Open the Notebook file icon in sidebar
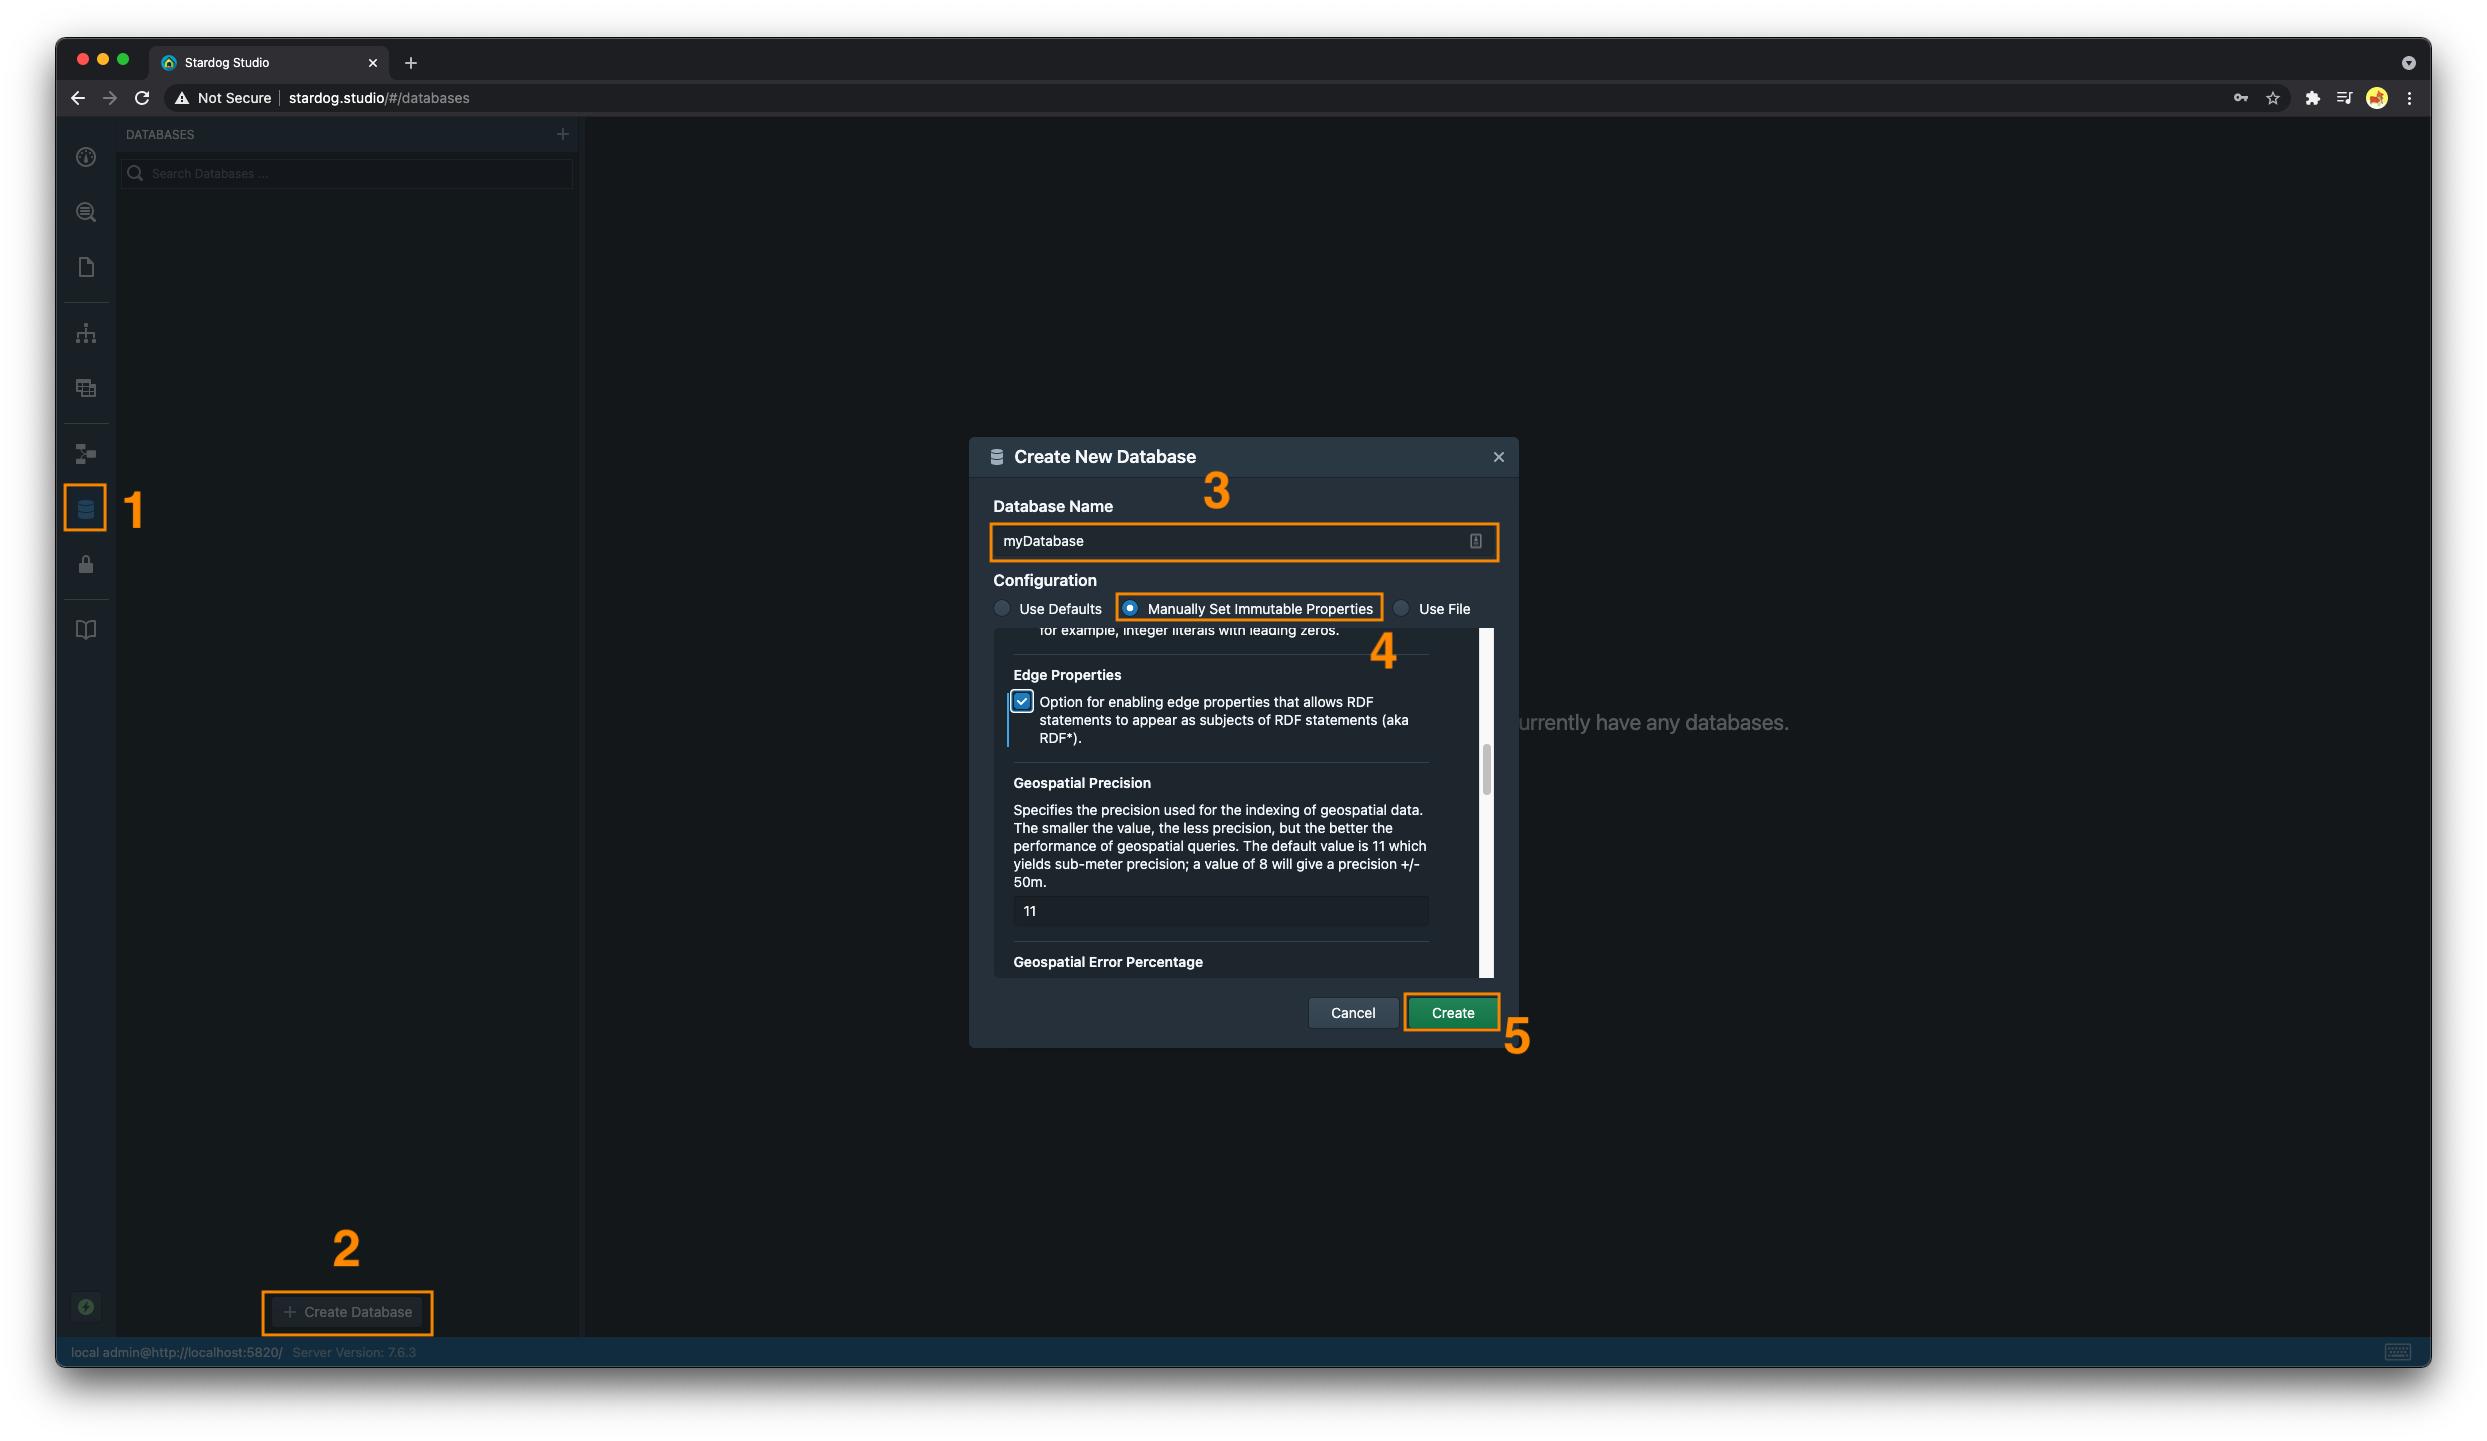This screenshot has width=2487, height=1441. pos(86,267)
